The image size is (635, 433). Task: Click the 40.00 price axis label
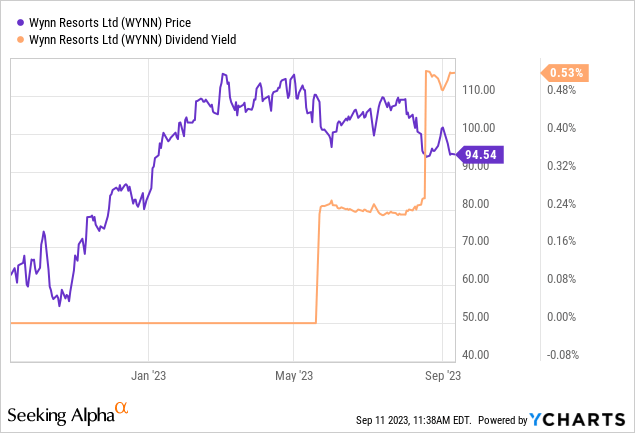click(x=479, y=355)
